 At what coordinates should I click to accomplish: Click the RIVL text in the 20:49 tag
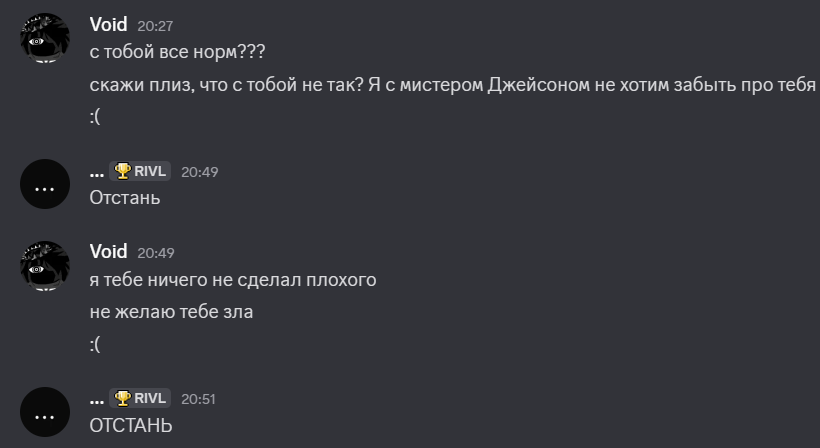pos(150,171)
